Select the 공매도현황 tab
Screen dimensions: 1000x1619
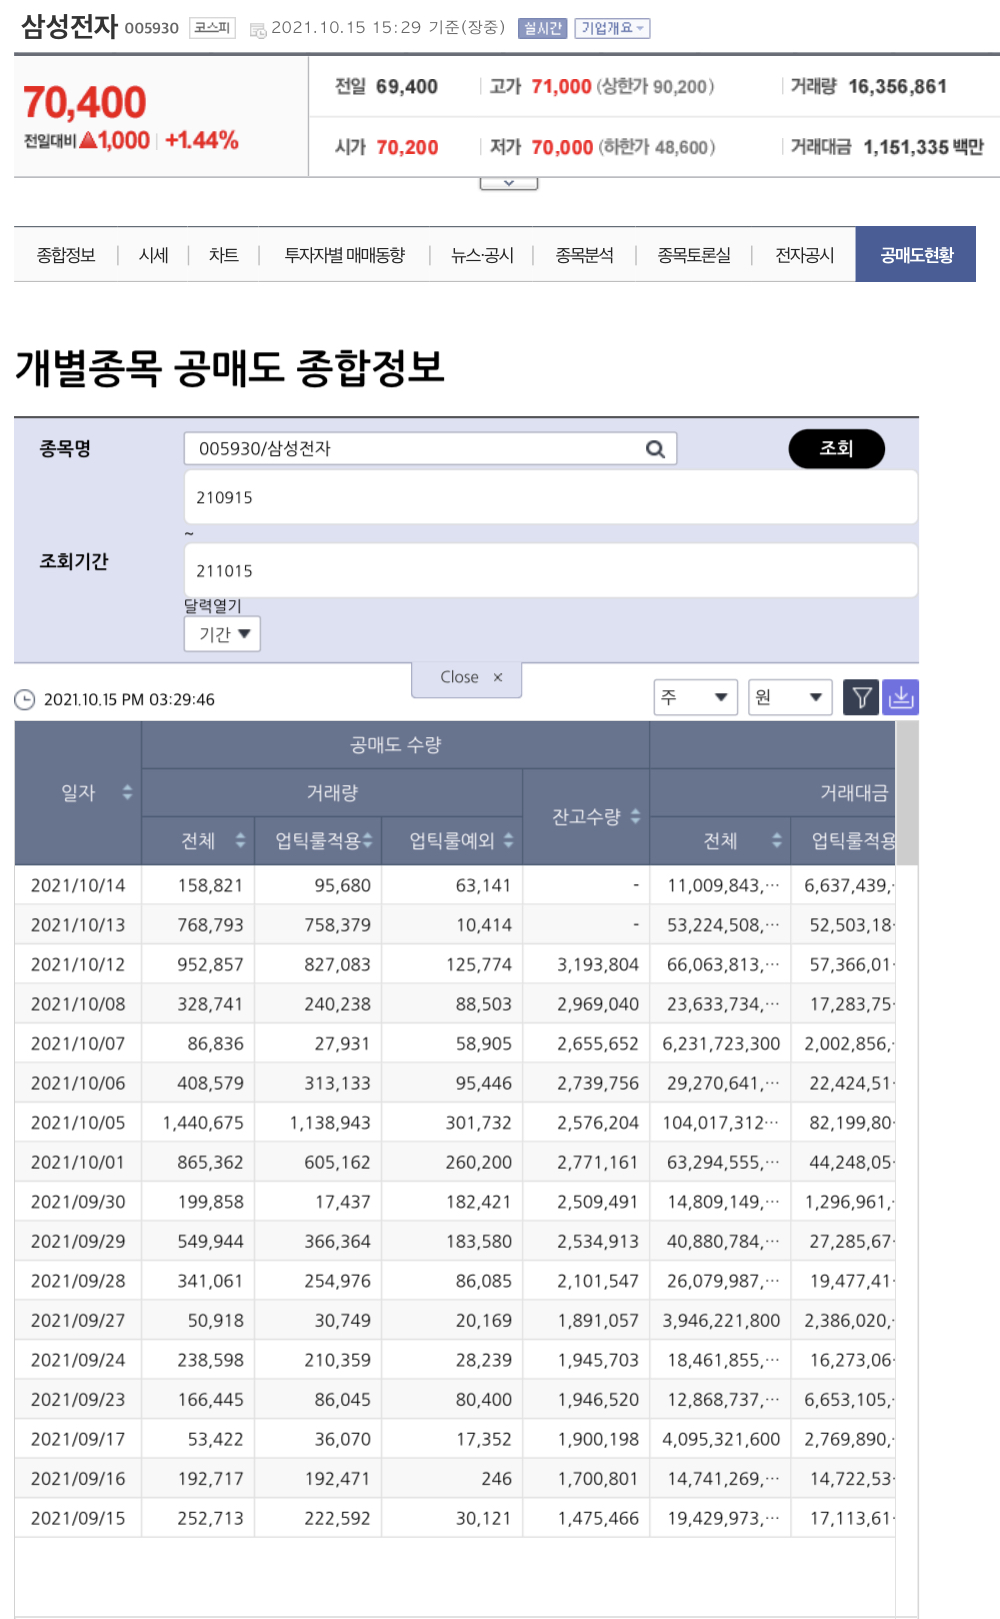pos(916,255)
